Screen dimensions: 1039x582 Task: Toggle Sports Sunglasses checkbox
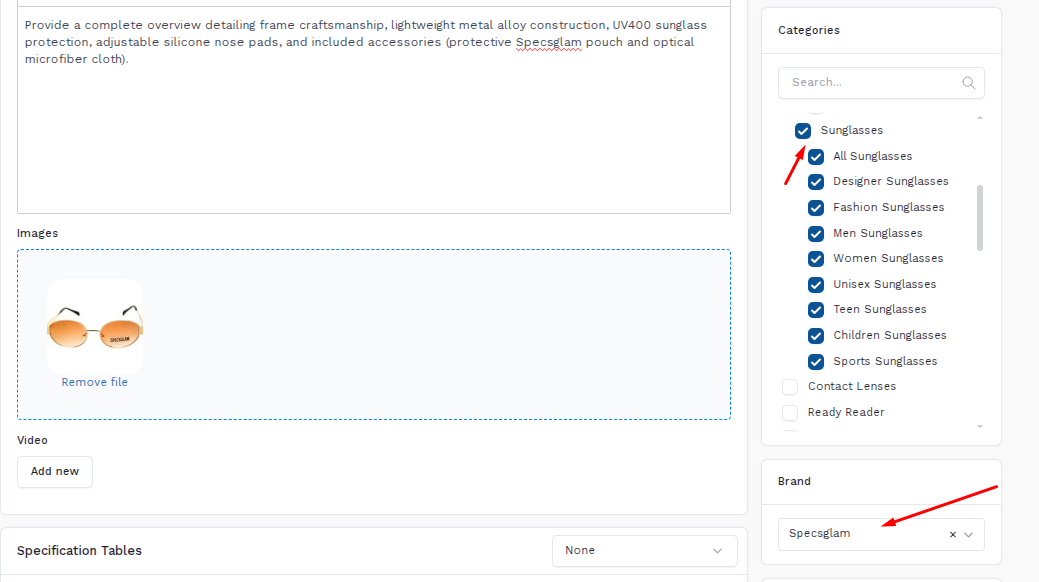[x=816, y=361]
